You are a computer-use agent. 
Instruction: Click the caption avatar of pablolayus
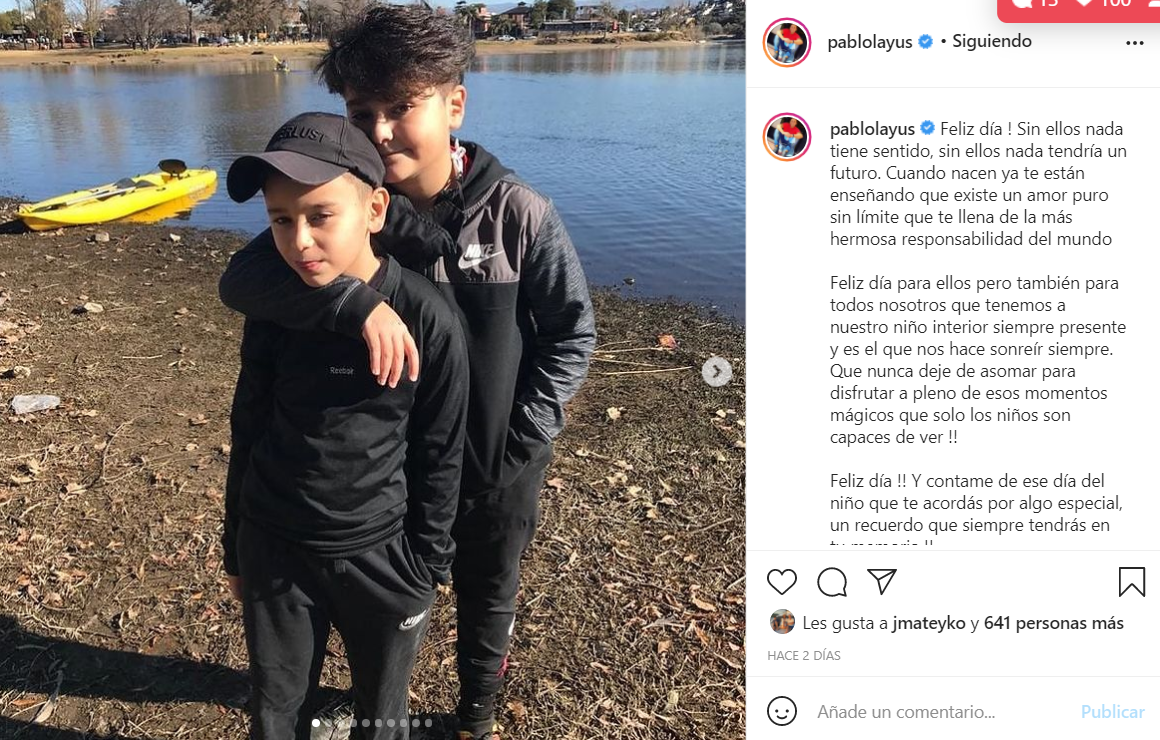coord(787,137)
